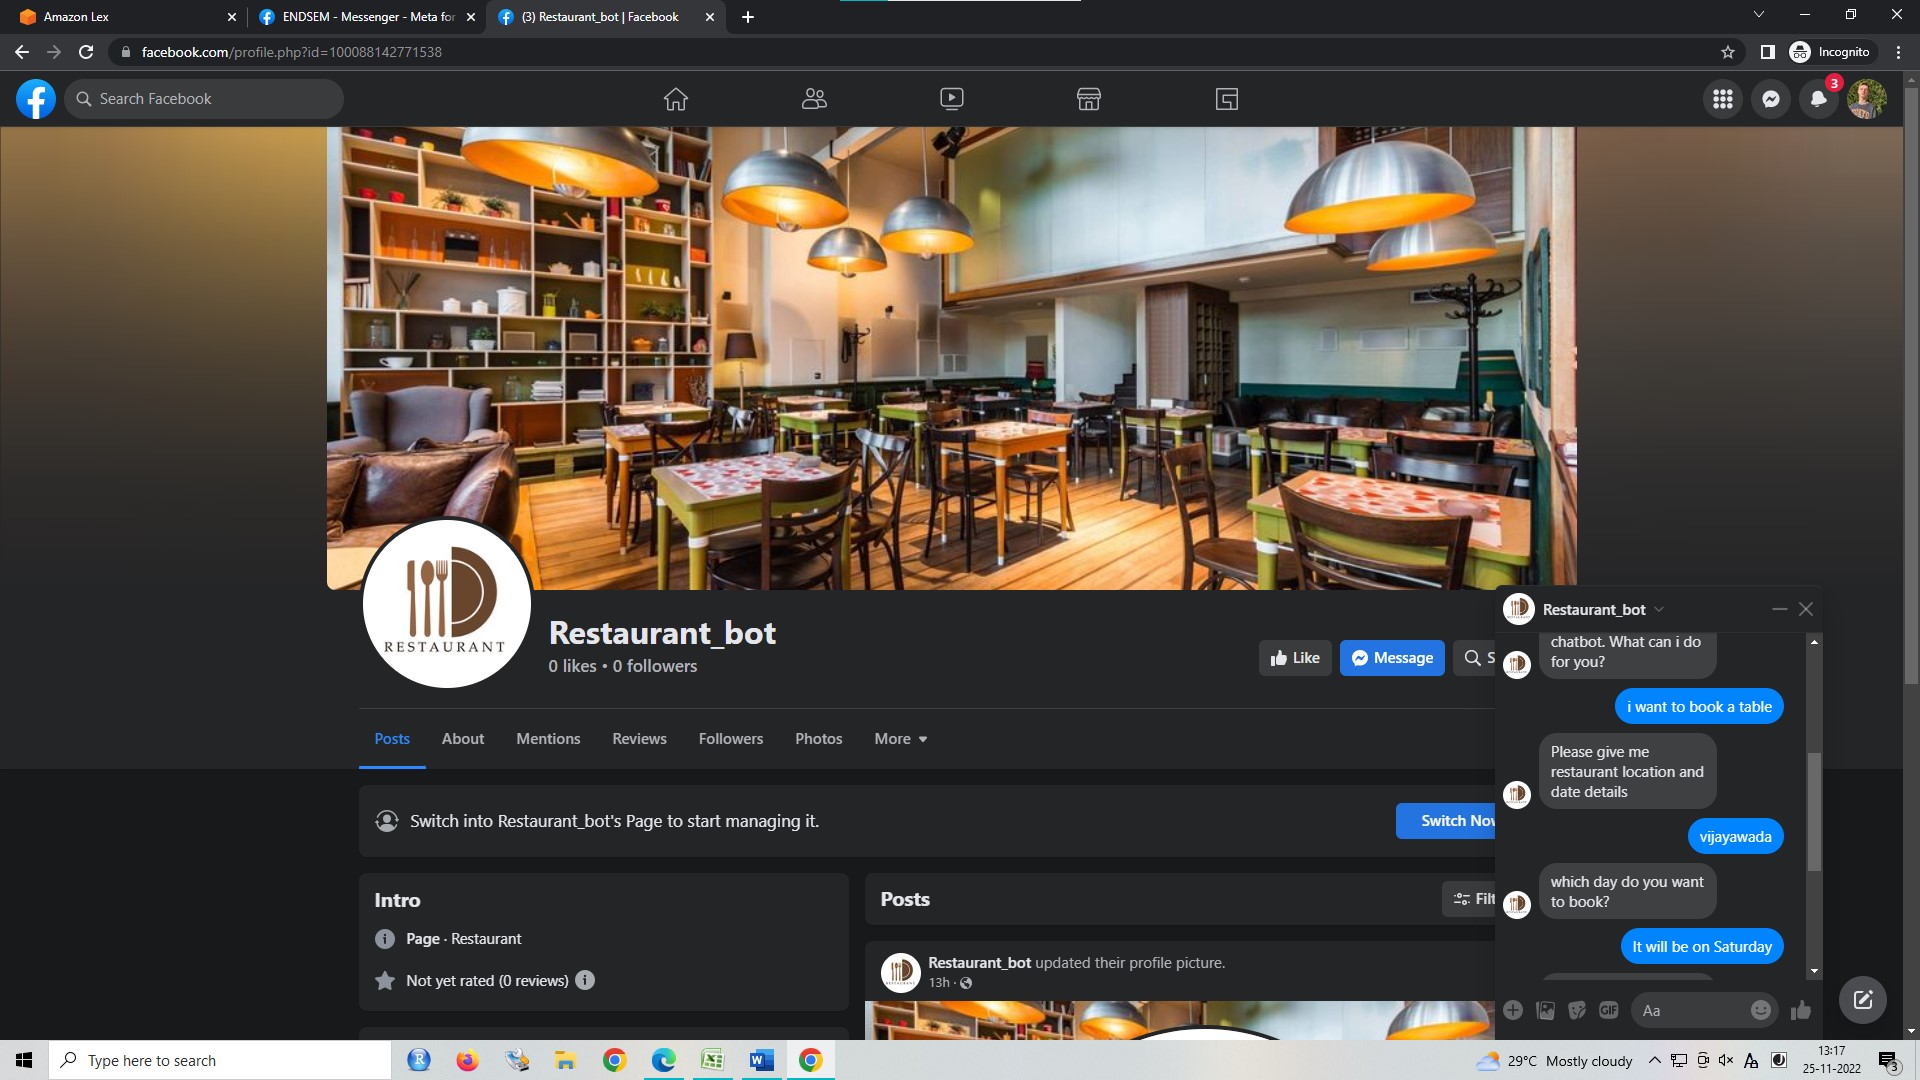Open the Marketplace storefront icon
Viewport: 1920px width, 1080px height.
click(1089, 99)
